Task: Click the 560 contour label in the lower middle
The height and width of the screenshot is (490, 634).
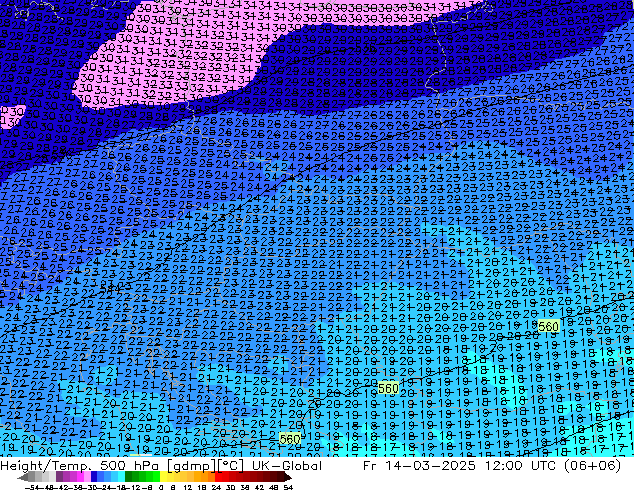Action: pos(388,388)
